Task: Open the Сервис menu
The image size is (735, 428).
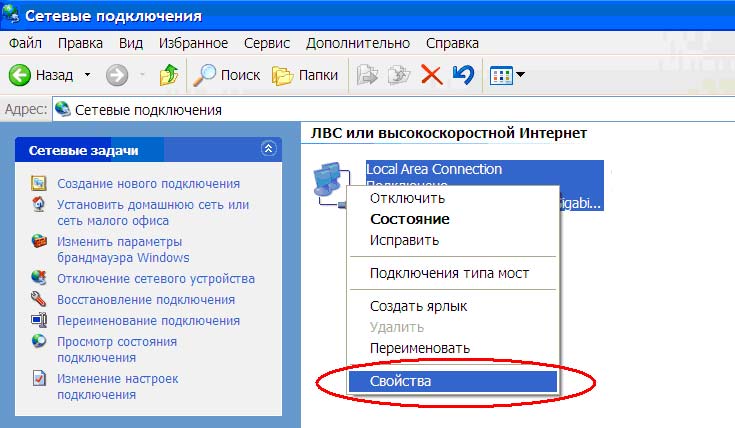Action: tap(266, 43)
